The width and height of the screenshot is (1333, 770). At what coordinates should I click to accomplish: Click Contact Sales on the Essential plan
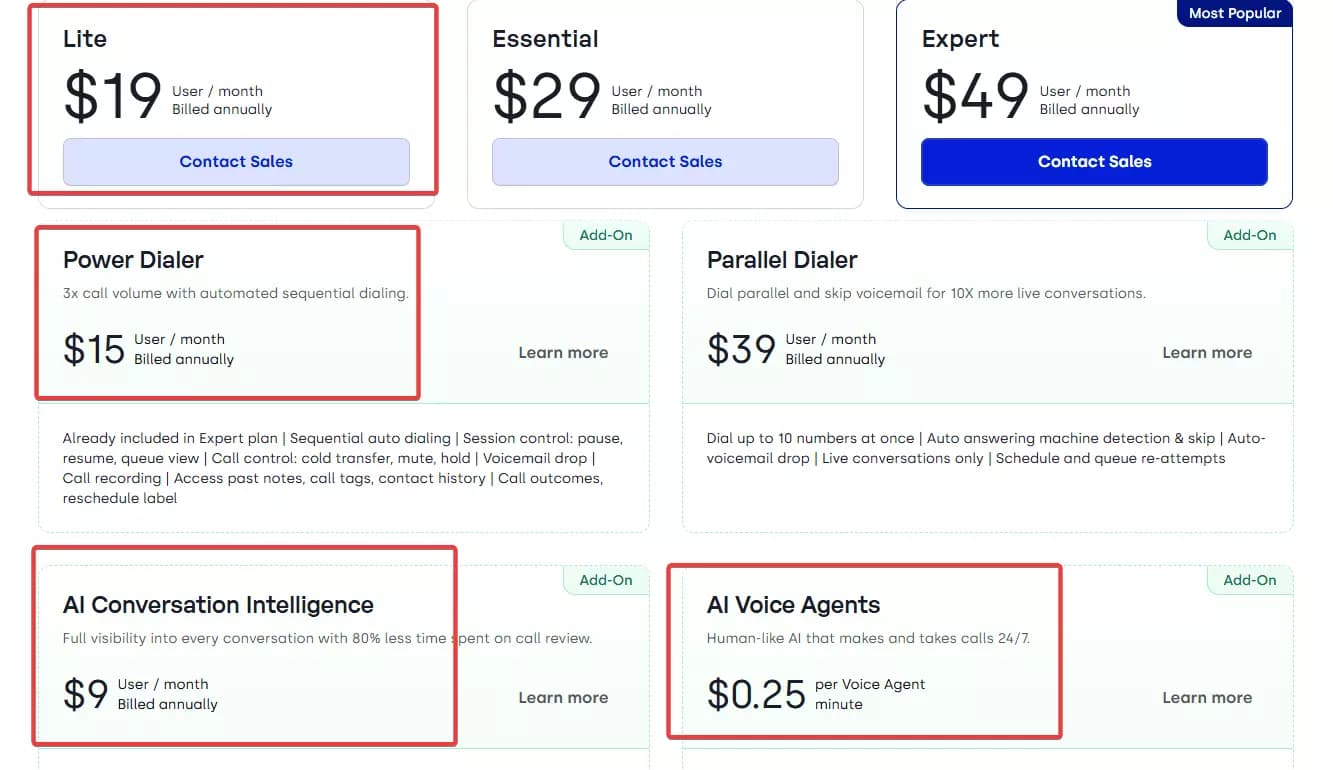coord(665,161)
